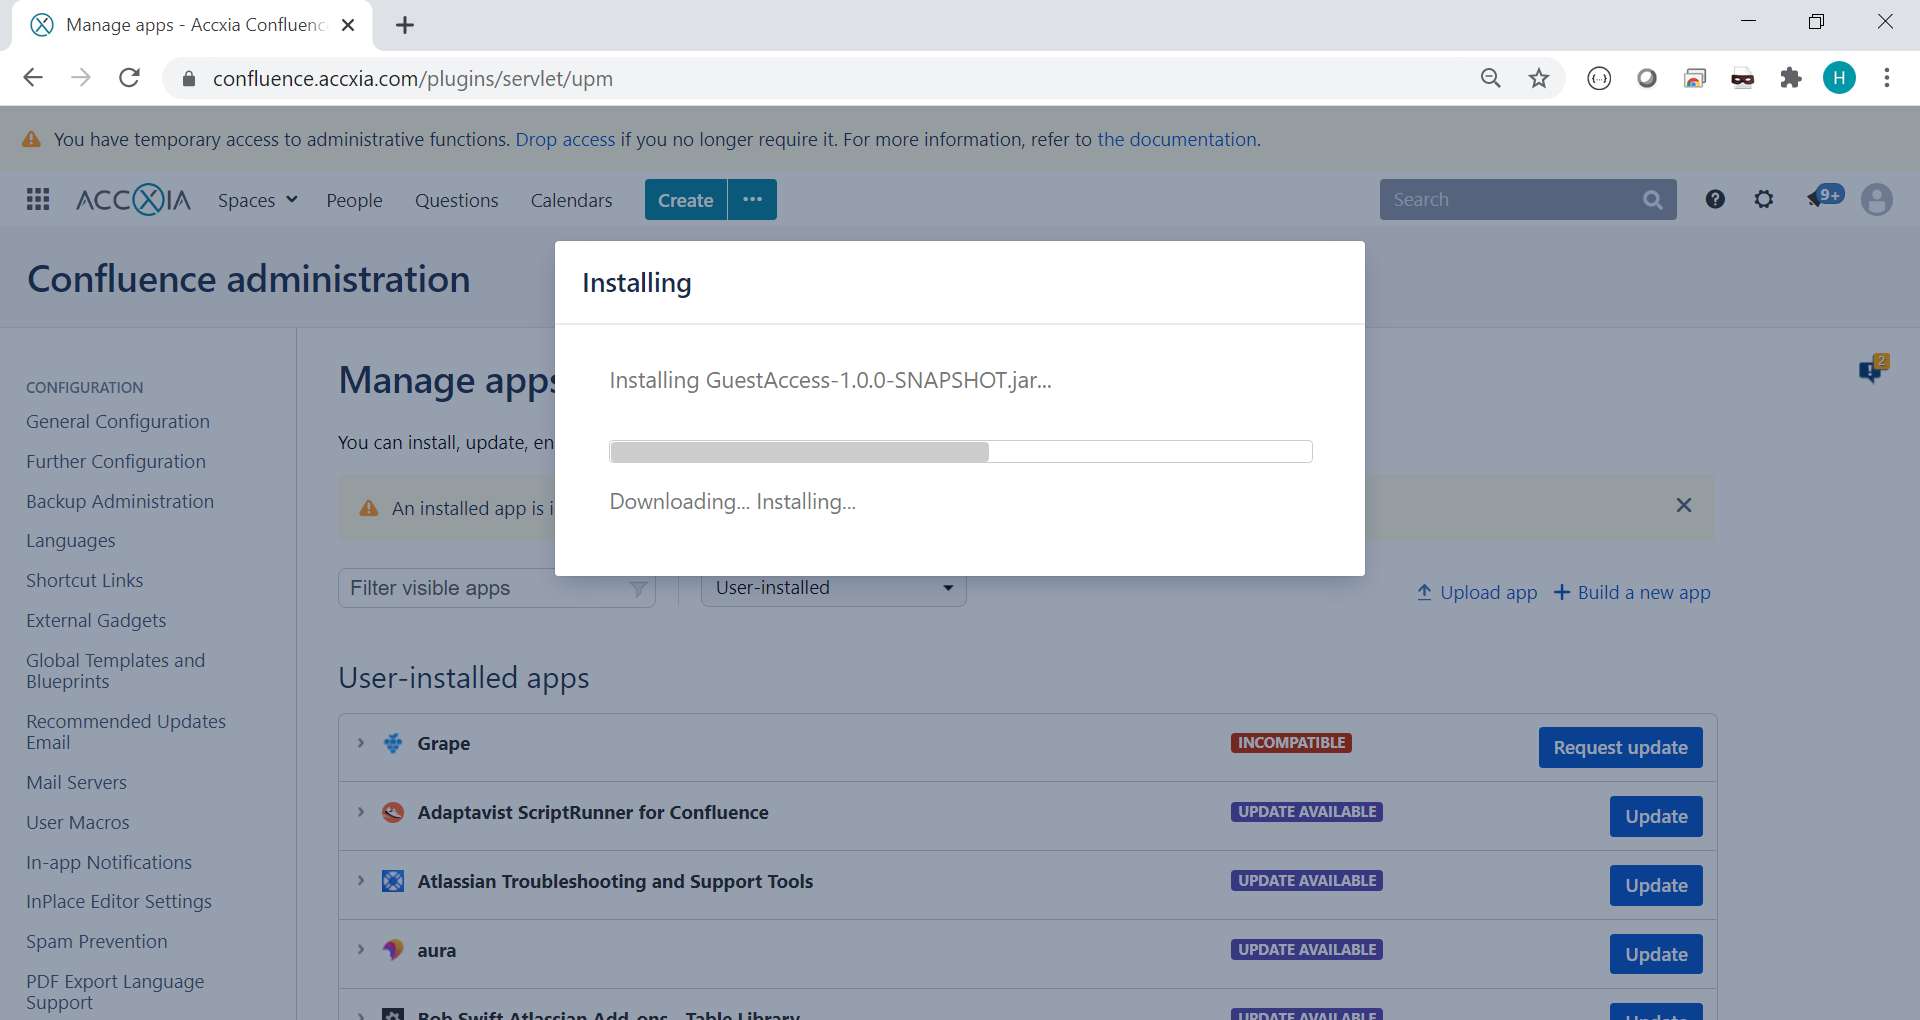Screen dimensions: 1920x1020
Task: Click Request update for Grape
Action: (1620, 748)
